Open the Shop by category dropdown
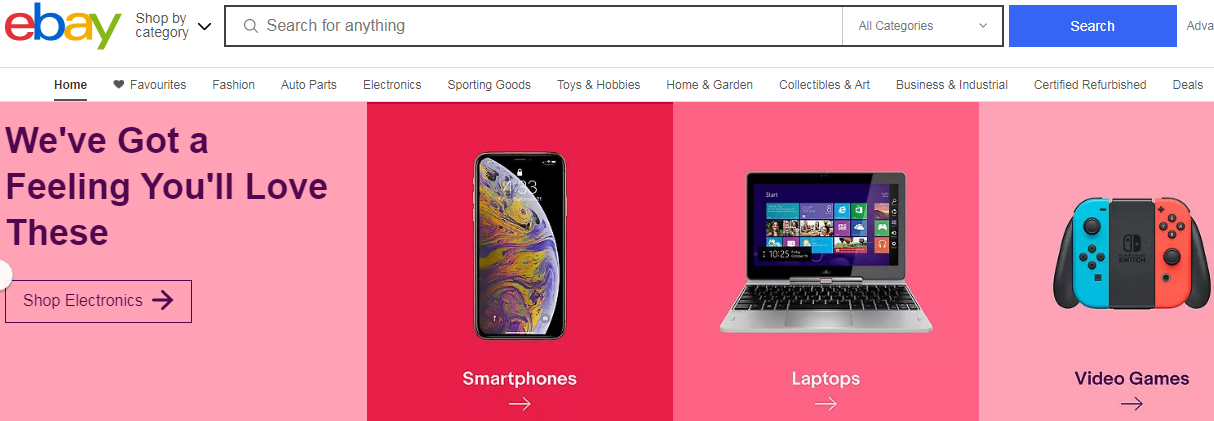1214x421 pixels. [x=173, y=26]
